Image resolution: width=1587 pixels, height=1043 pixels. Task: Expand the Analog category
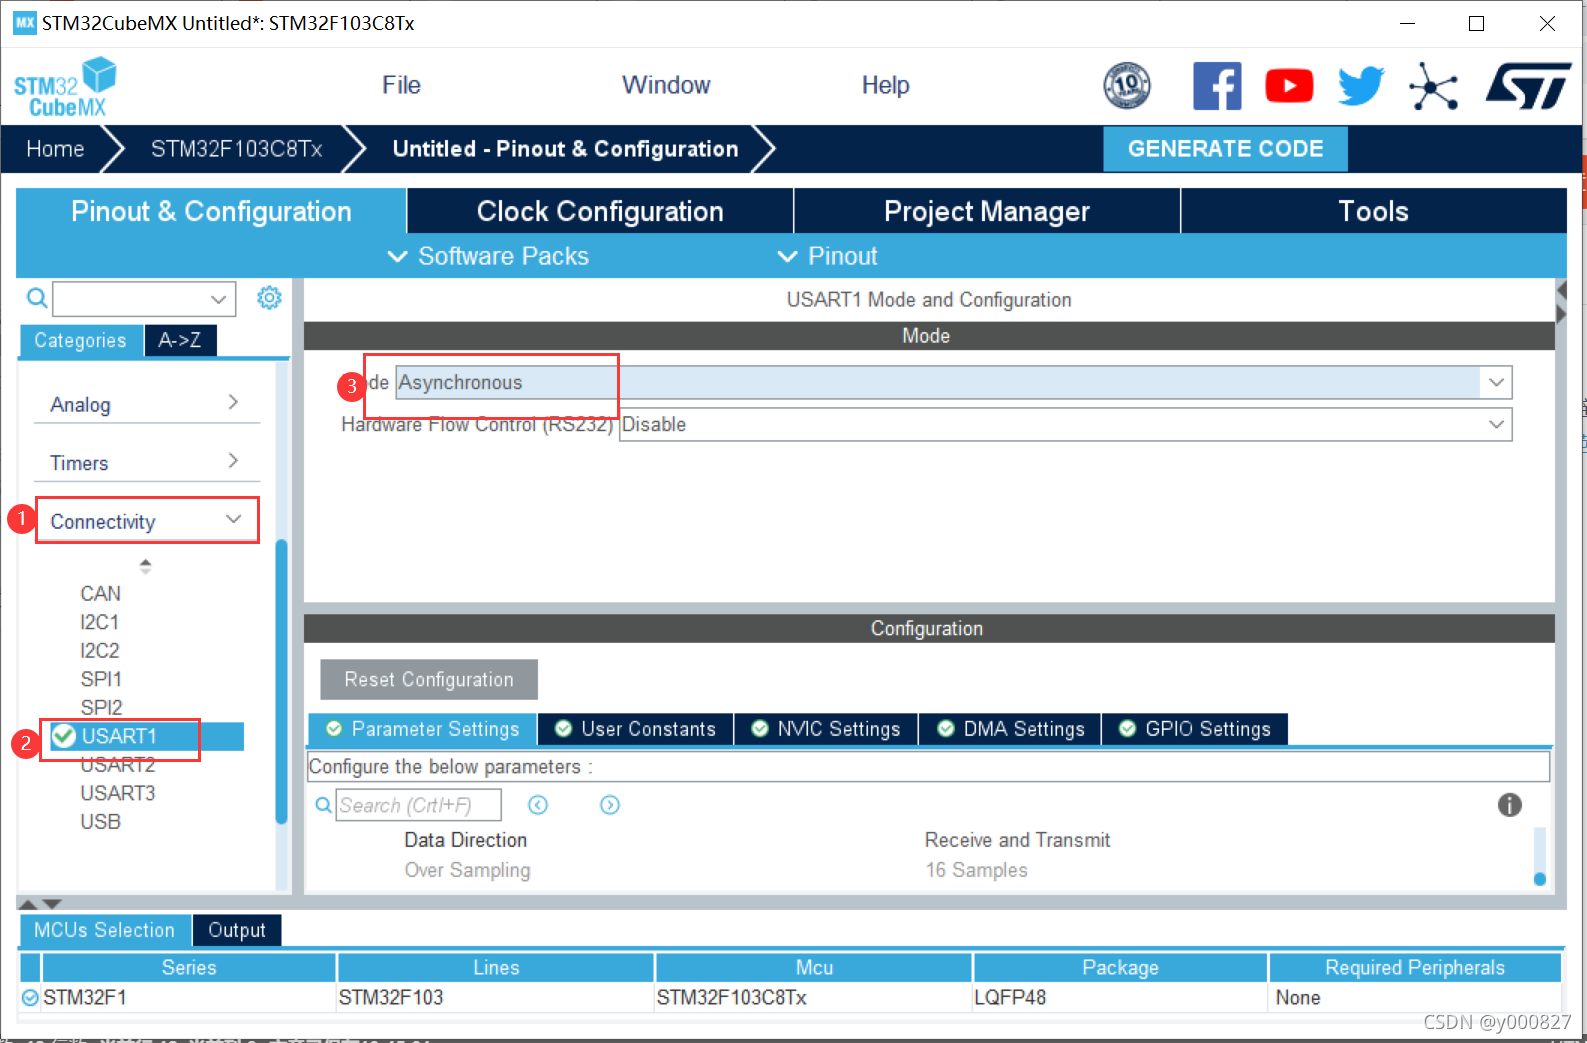tap(147, 404)
